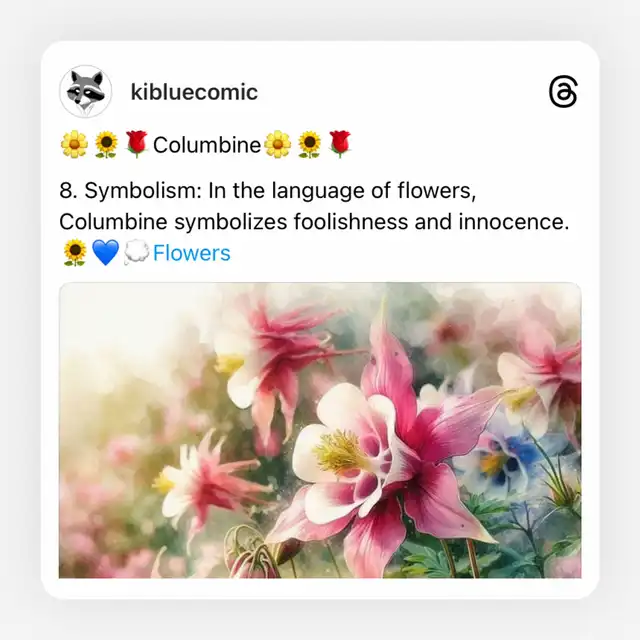
Task: Click the sunflower emoji beside blue heart
Action: coord(75,253)
